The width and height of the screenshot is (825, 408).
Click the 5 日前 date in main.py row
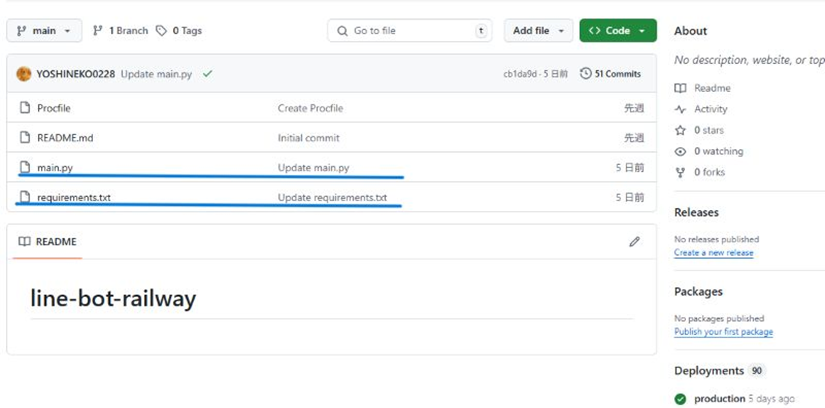[630, 168]
